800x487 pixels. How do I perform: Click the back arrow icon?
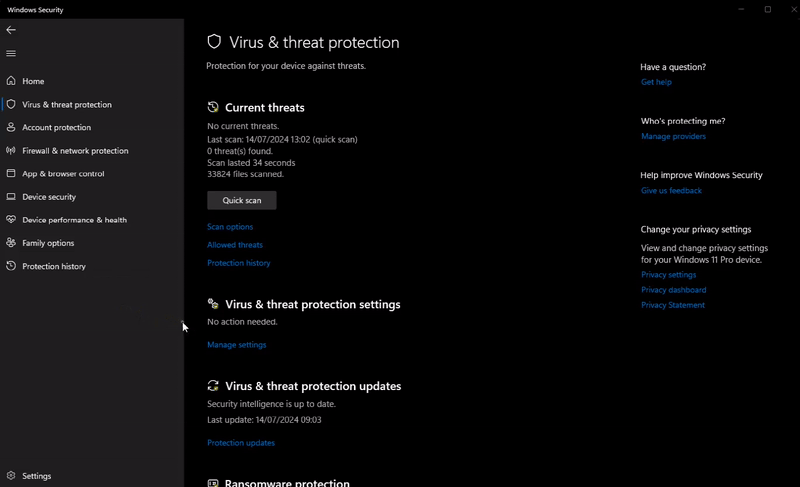click(11, 30)
